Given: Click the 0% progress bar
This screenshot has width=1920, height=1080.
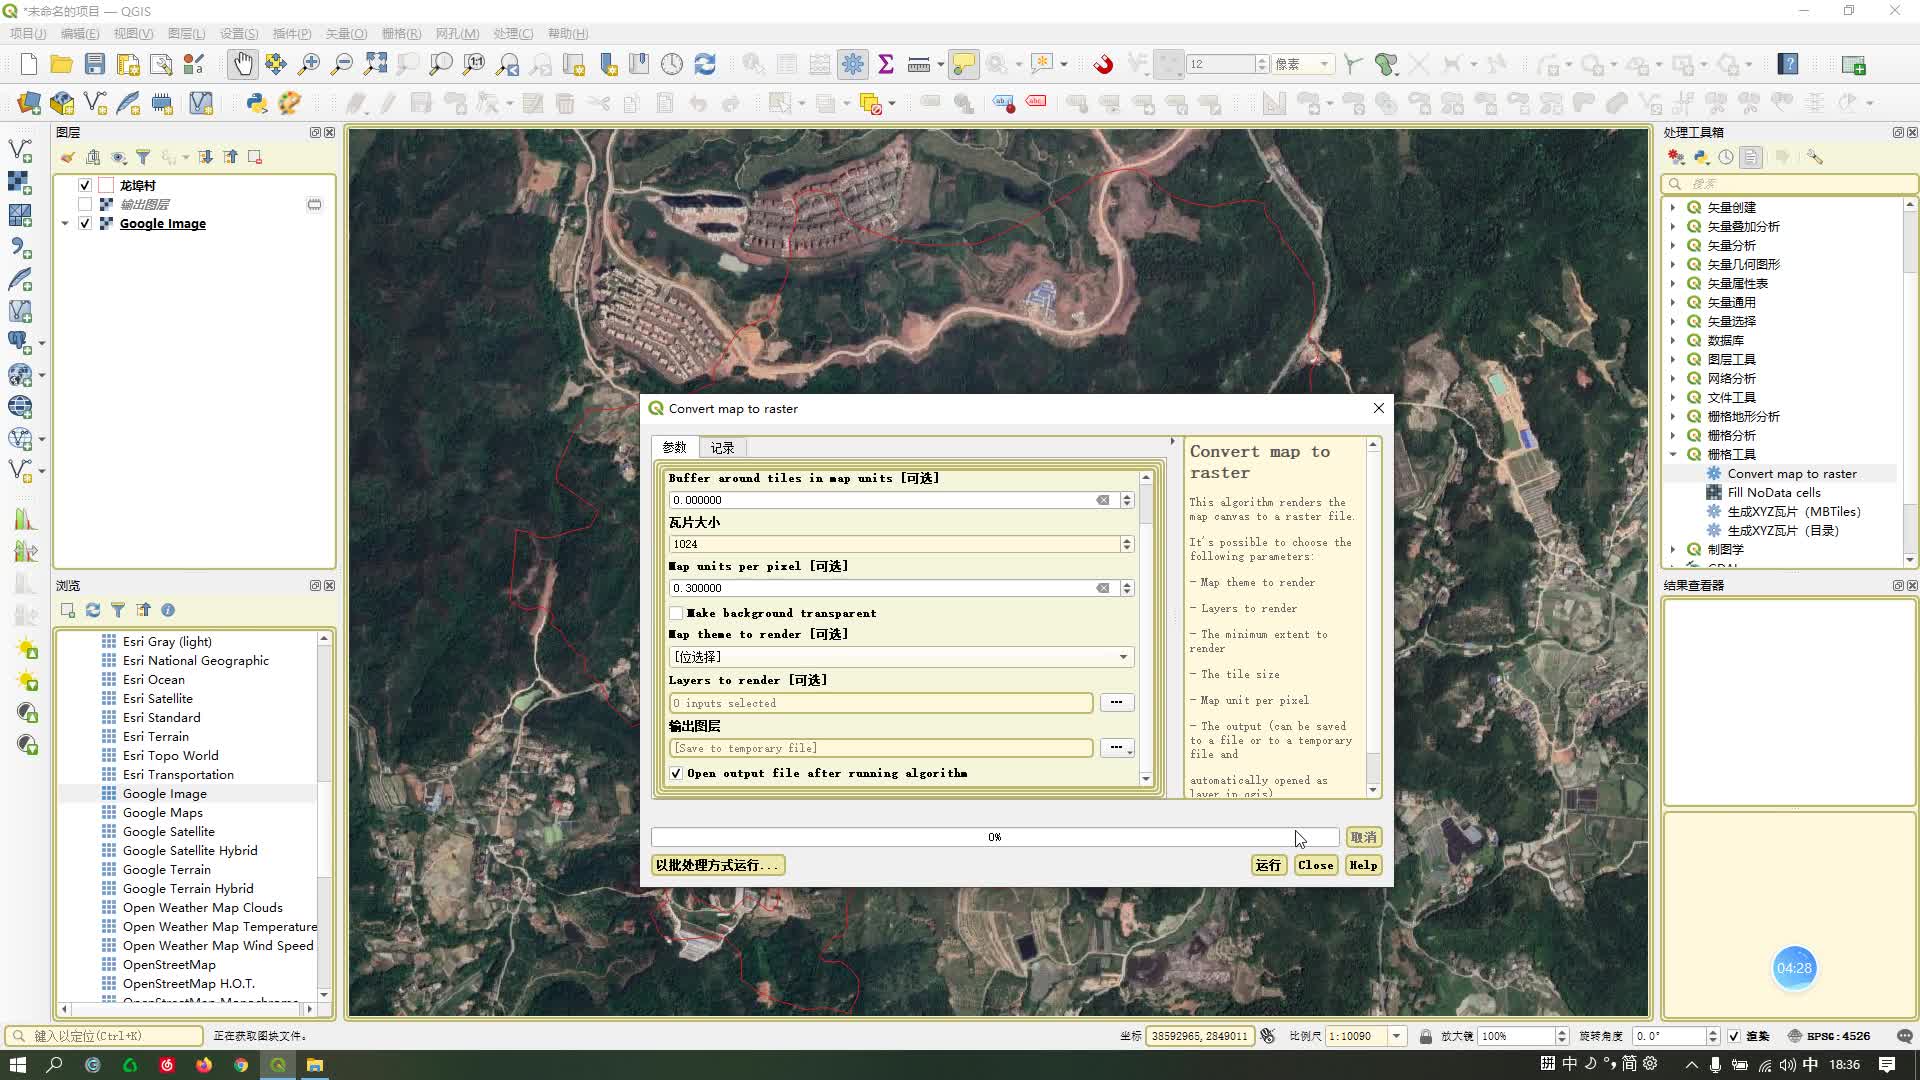Looking at the screenshot, I should 994,837.
